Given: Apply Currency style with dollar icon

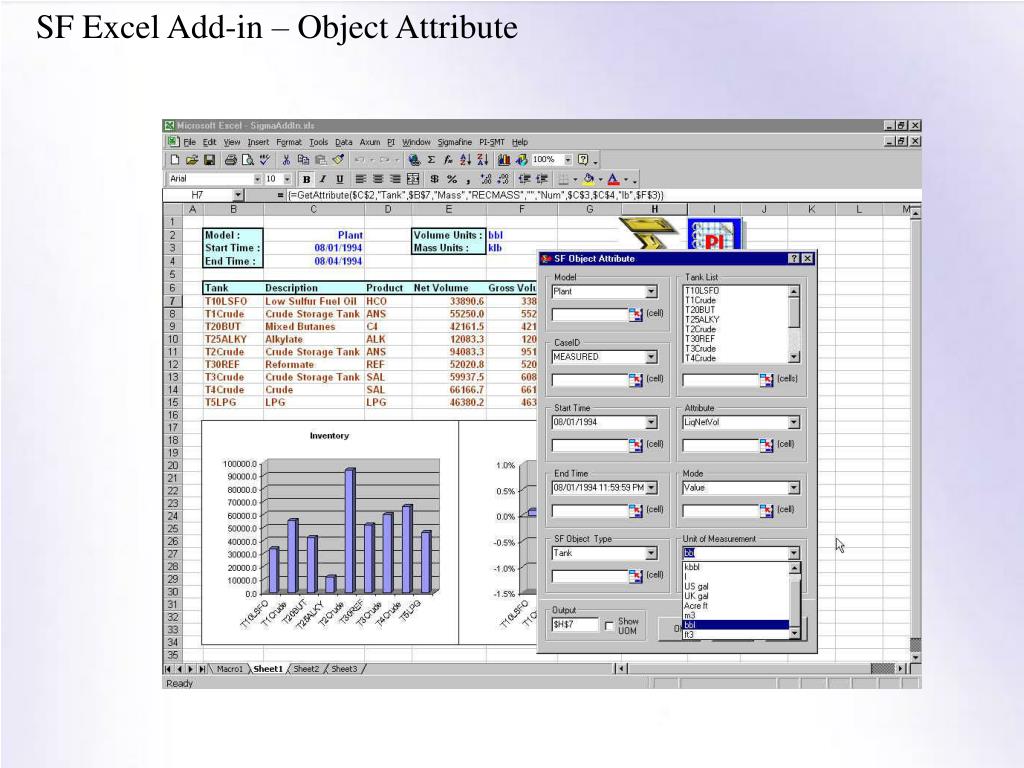Looking at the screenshot, I should click(434, 179).
